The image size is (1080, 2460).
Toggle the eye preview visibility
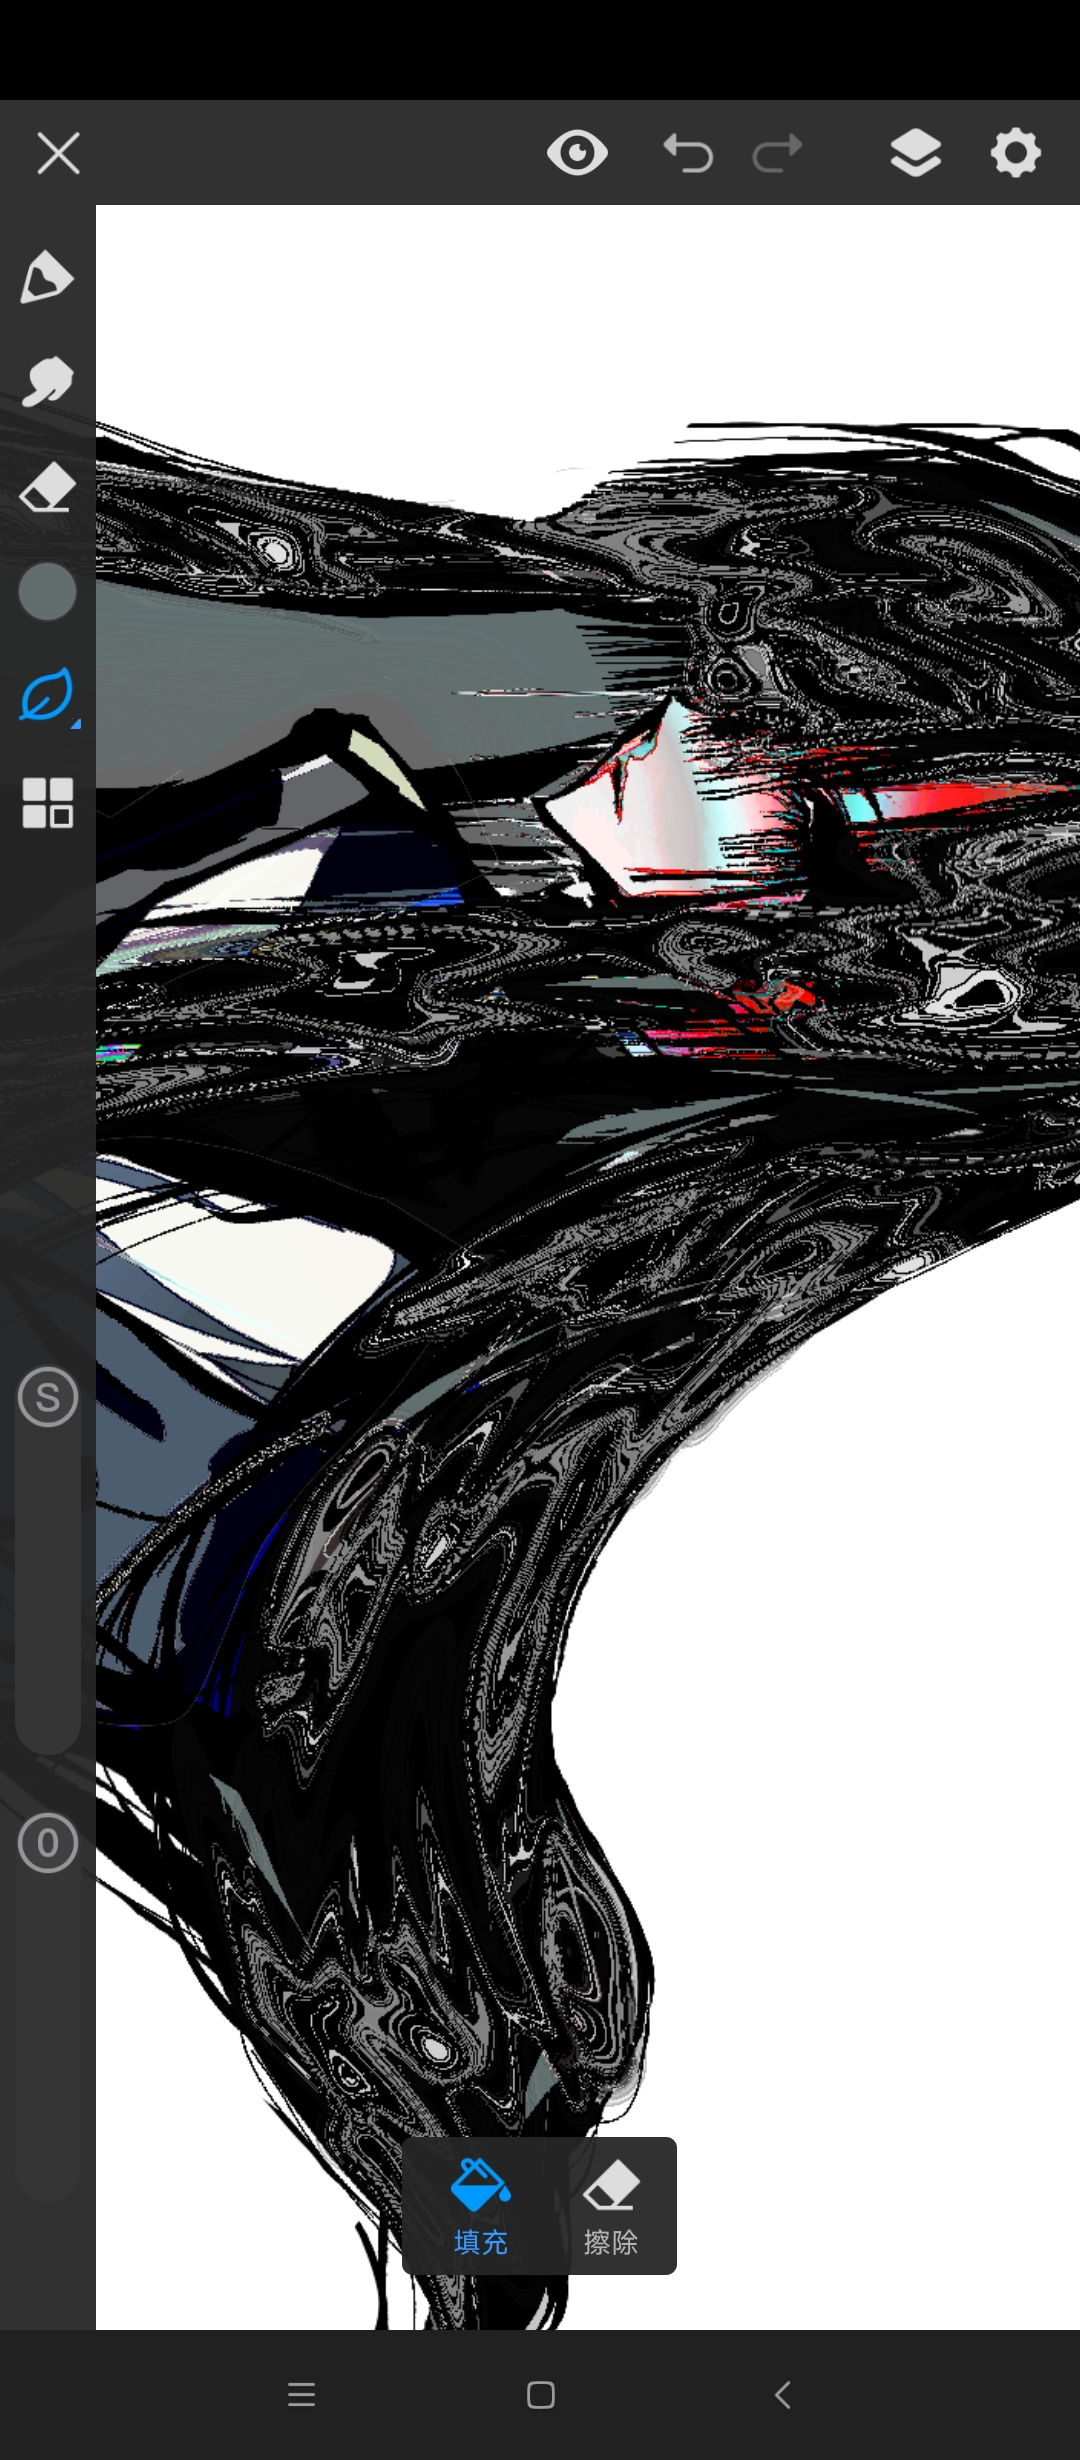(577, 154)
